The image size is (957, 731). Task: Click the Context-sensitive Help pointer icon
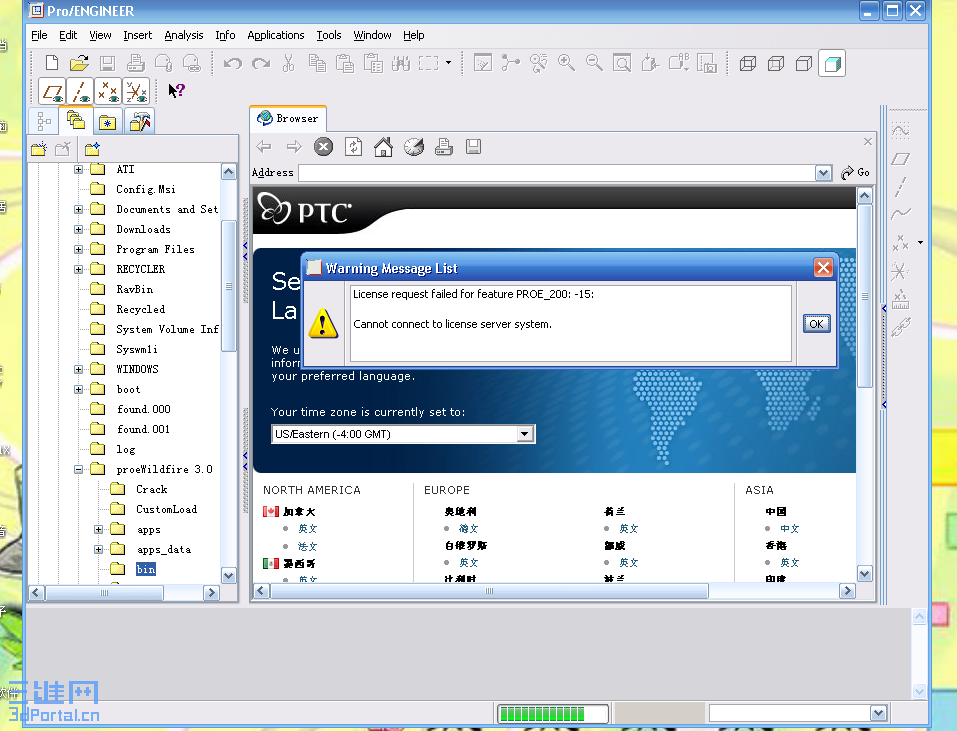[176, 91]
